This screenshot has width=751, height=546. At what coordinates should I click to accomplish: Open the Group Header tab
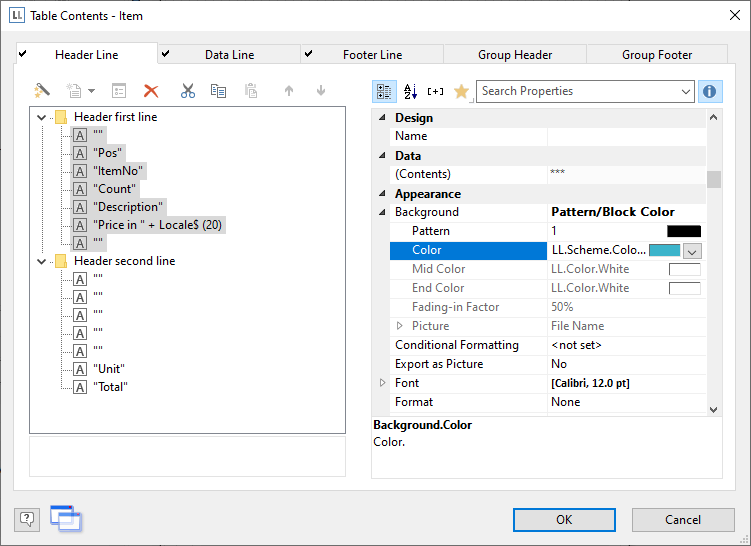pos(515,55)
